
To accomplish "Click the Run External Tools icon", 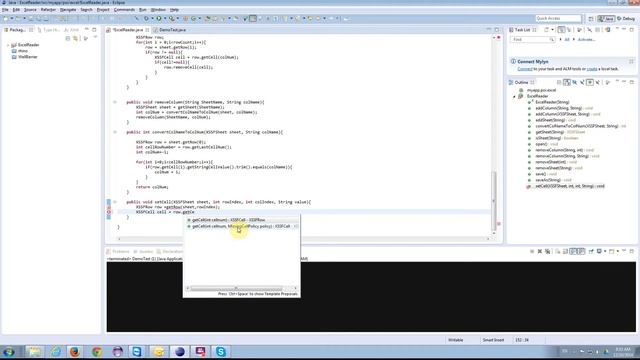I will [x=172, y=18].
